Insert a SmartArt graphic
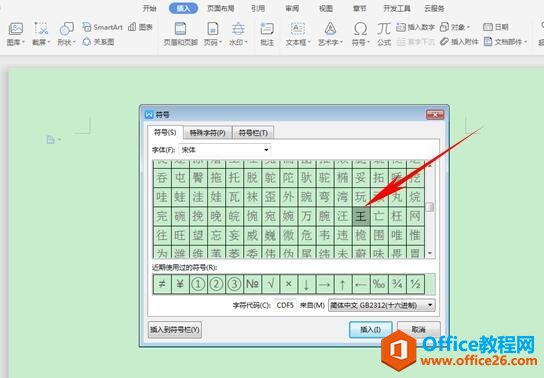544x378 pixels. click(x=103, y=27)
